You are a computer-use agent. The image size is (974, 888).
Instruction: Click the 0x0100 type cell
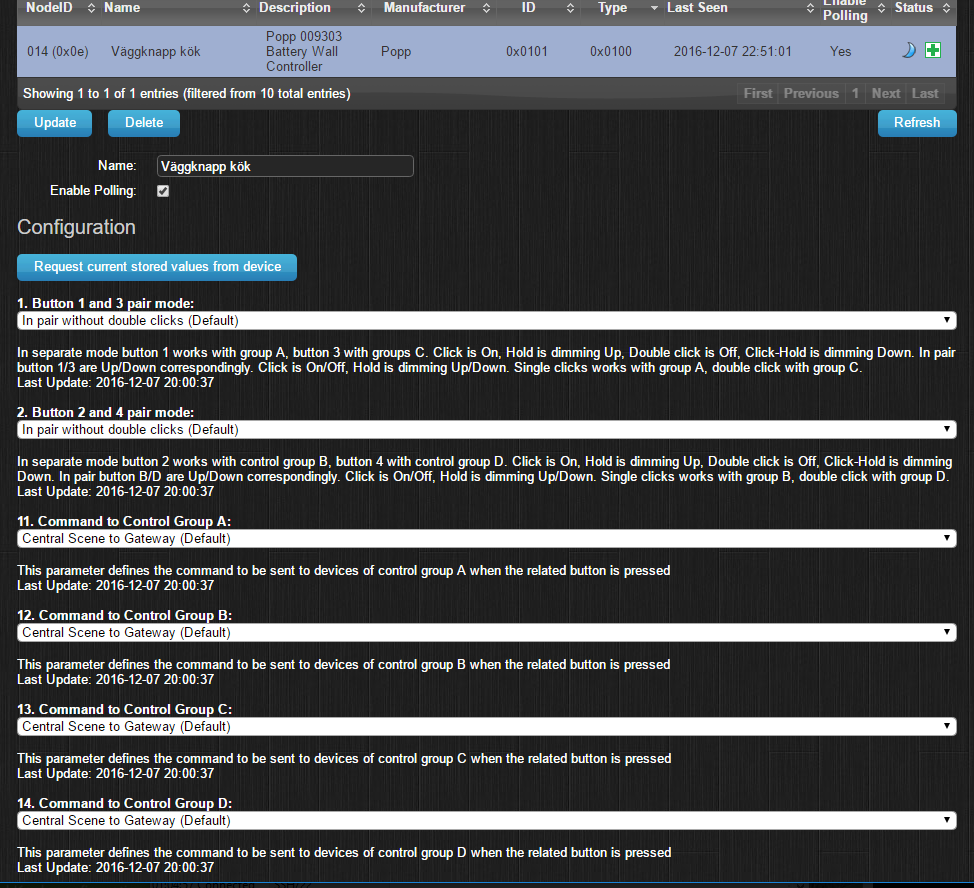(611, 52)
